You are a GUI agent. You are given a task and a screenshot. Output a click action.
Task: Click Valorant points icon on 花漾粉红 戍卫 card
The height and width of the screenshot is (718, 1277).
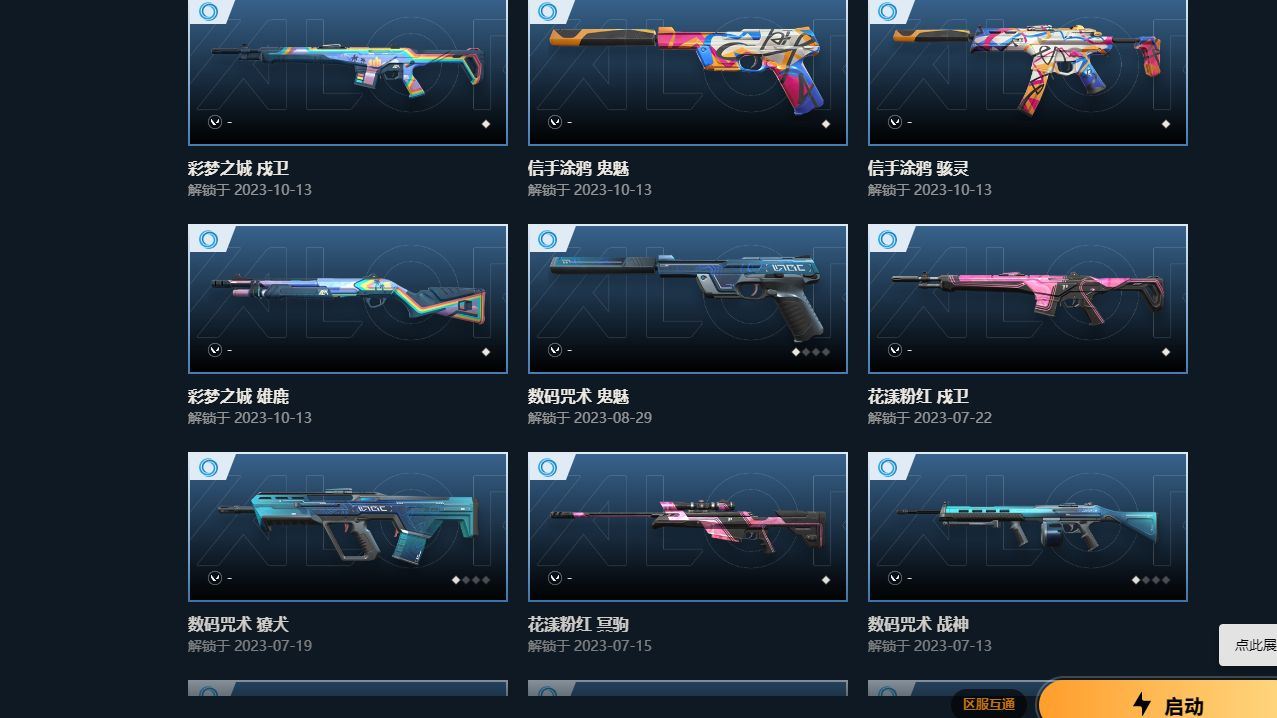click(x=894, y=350)
